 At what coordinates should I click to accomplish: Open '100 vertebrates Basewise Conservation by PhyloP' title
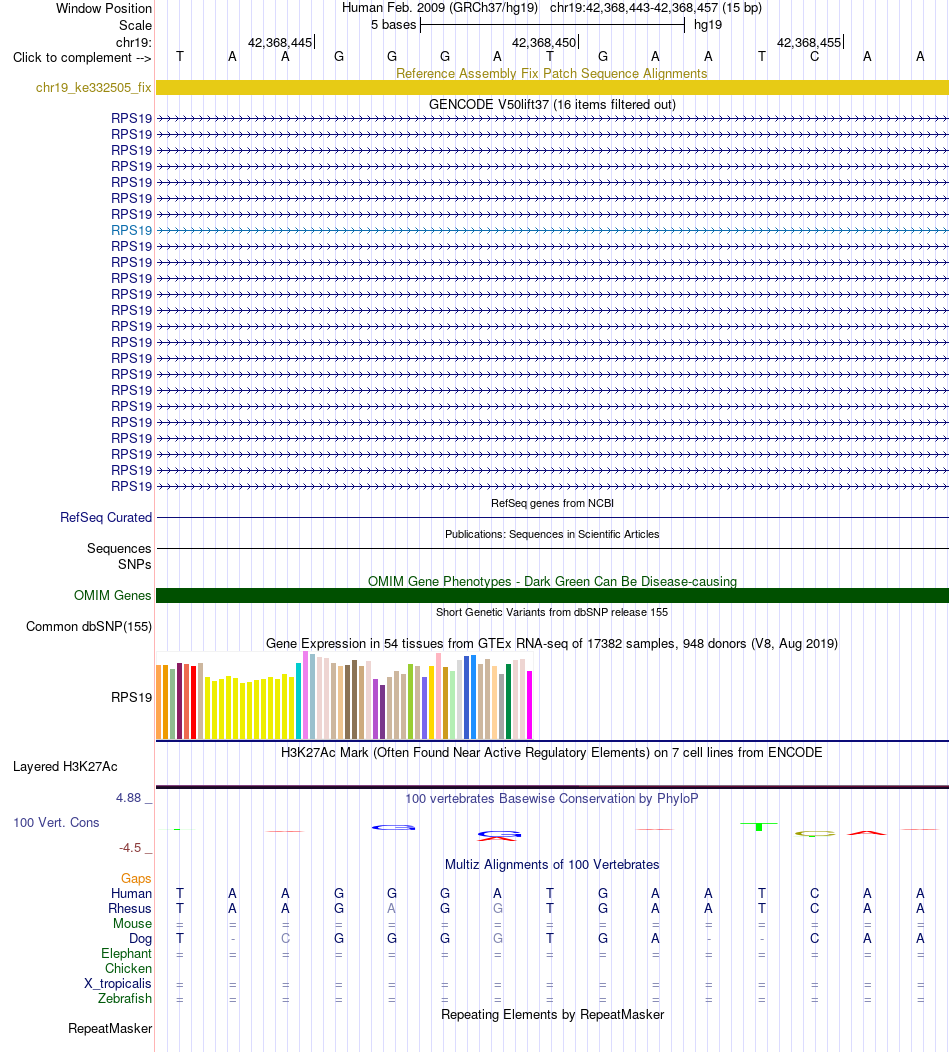pos(551,798)
